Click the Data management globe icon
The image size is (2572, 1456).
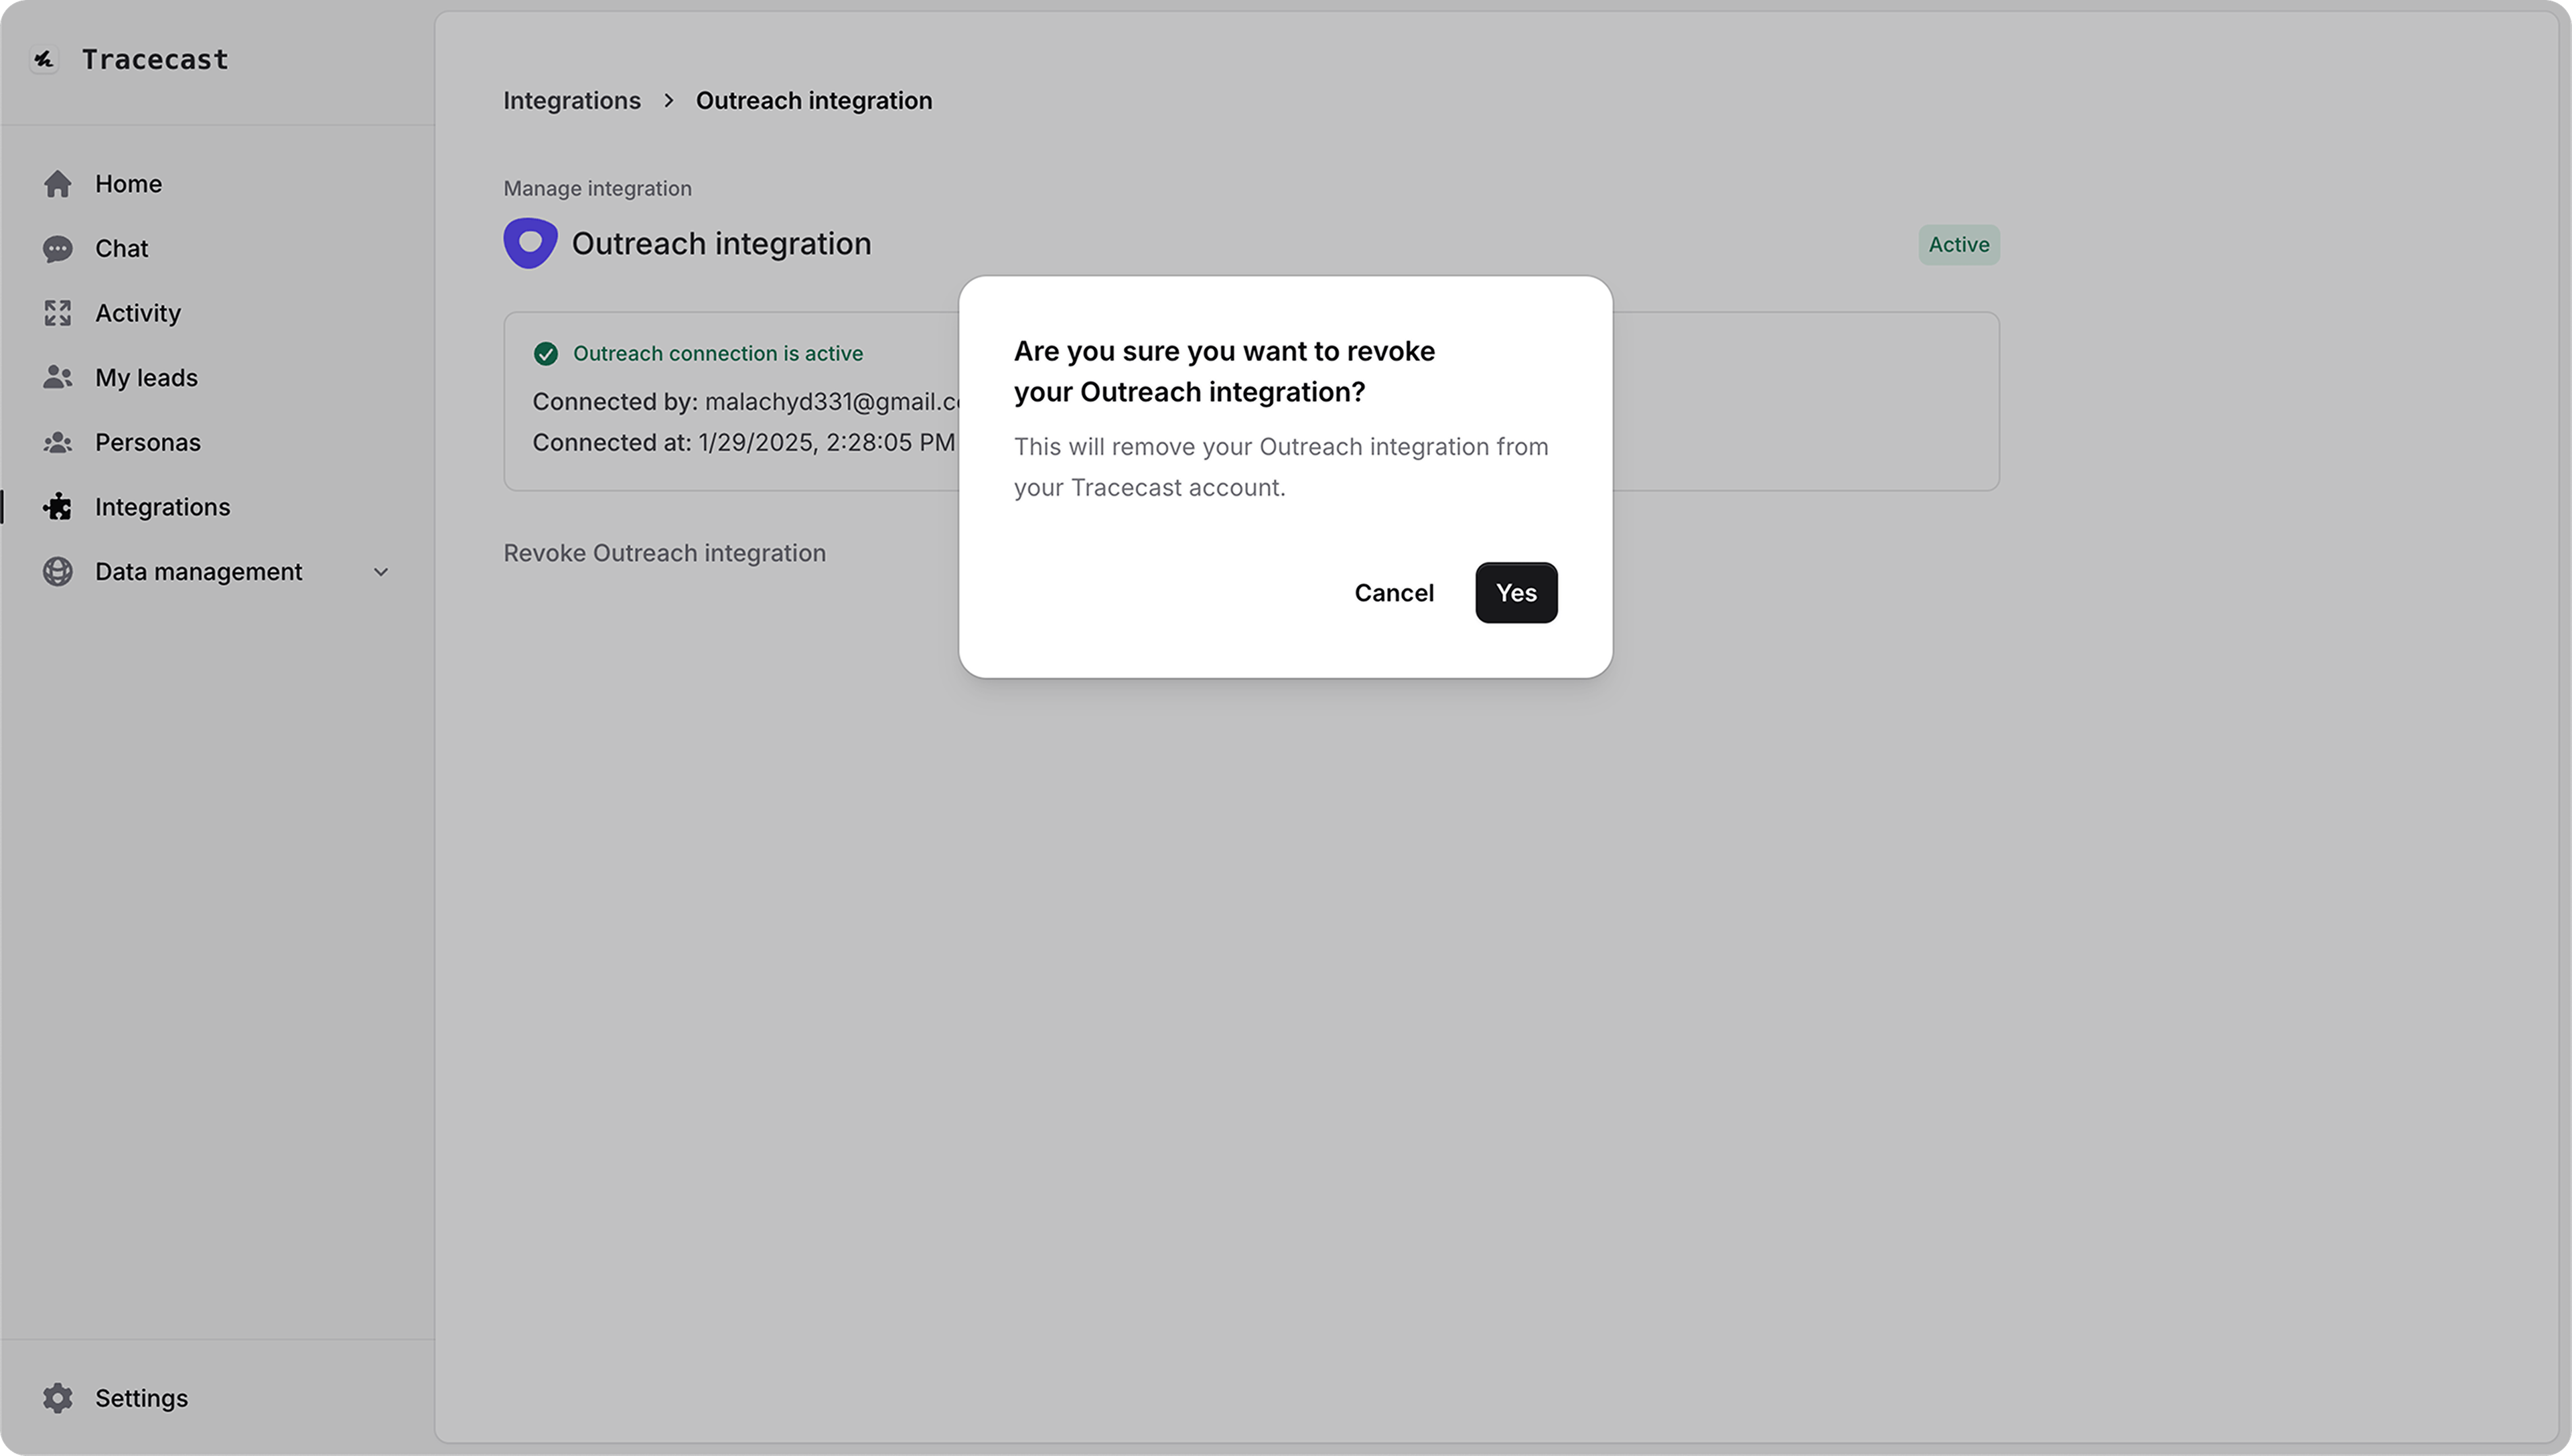click(58, 572)
